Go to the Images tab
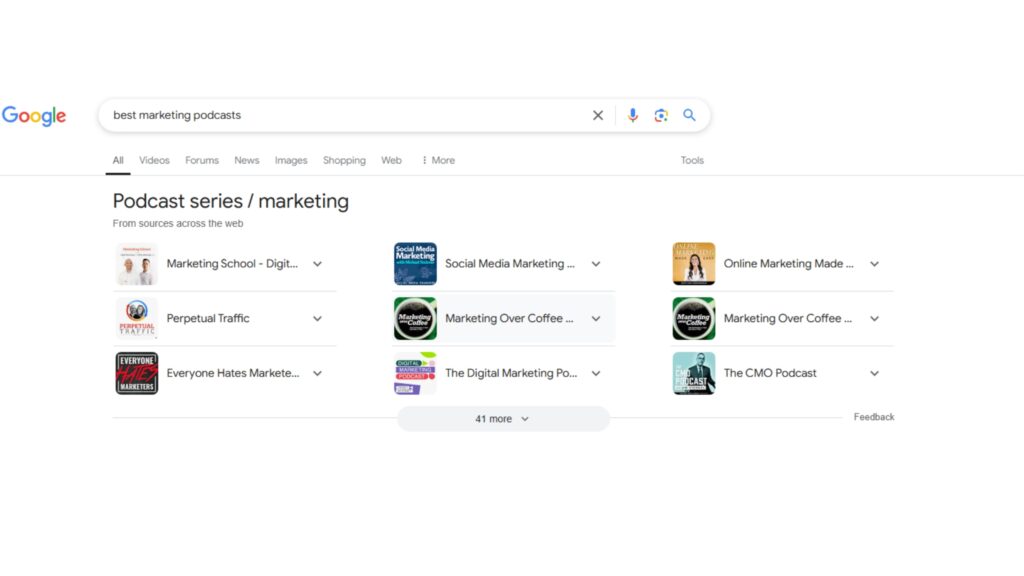The image size is (1024, 576). tap(291, 160)
